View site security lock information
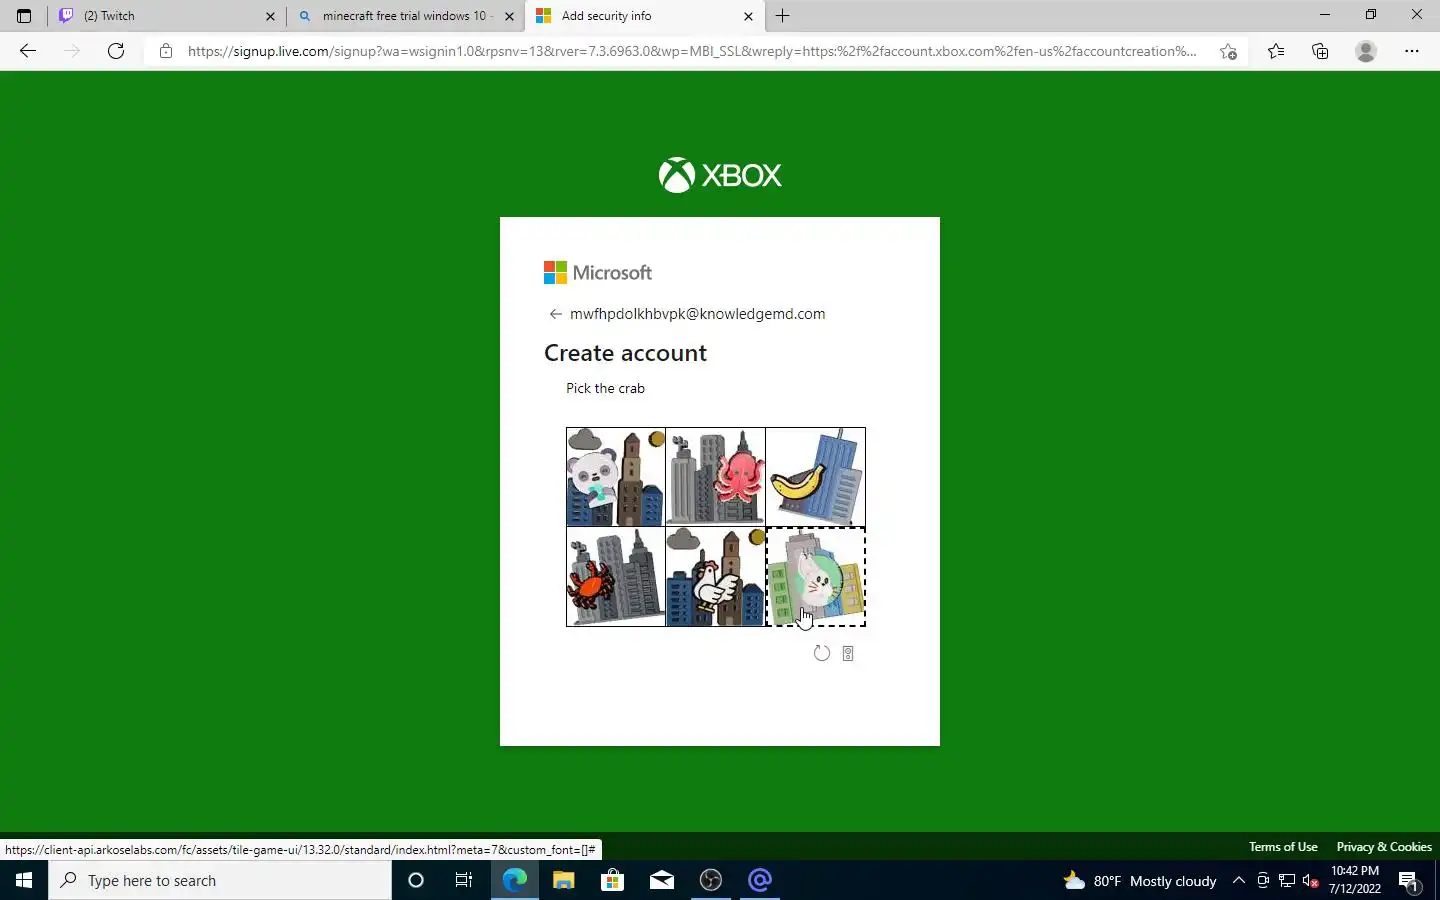This screenshot has height=900, width=1440. [x=166, y=51]
